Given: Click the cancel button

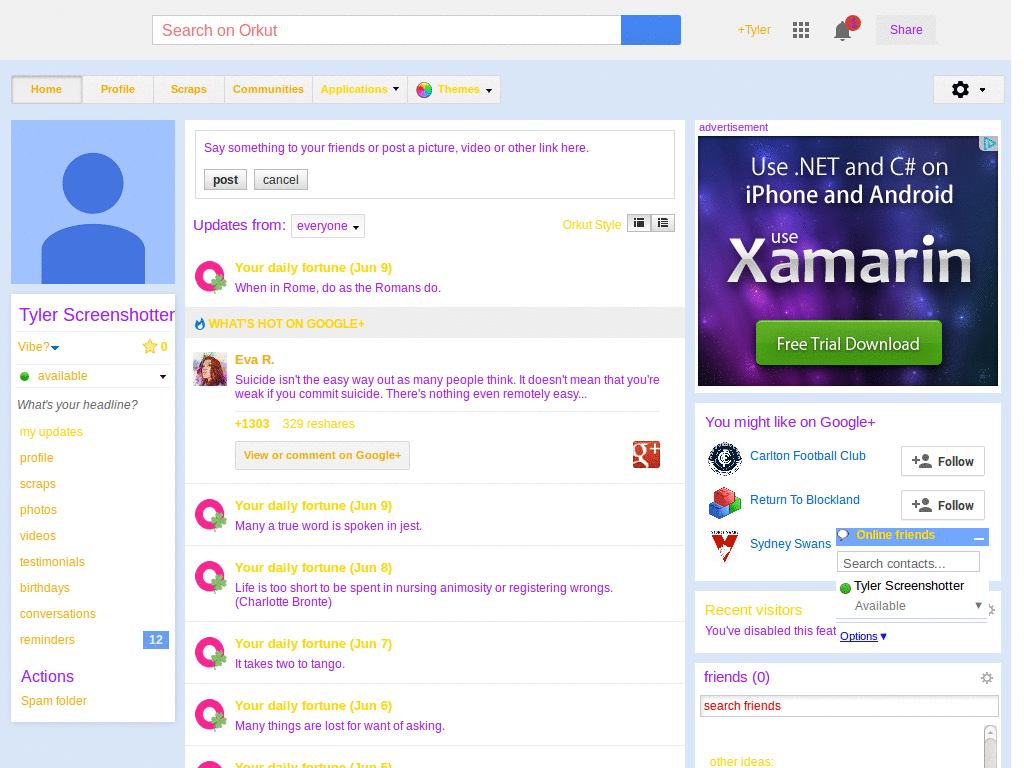Looking at the screenshot, I should [281, 180].
